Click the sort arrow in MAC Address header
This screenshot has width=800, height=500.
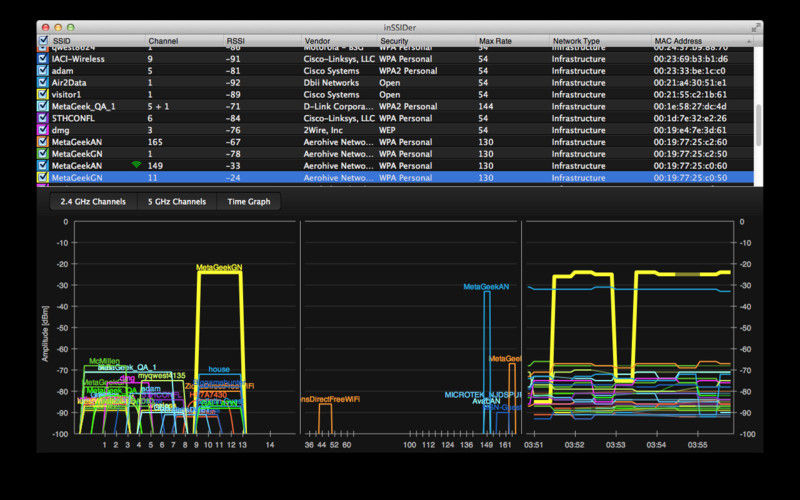pos(749,41)
